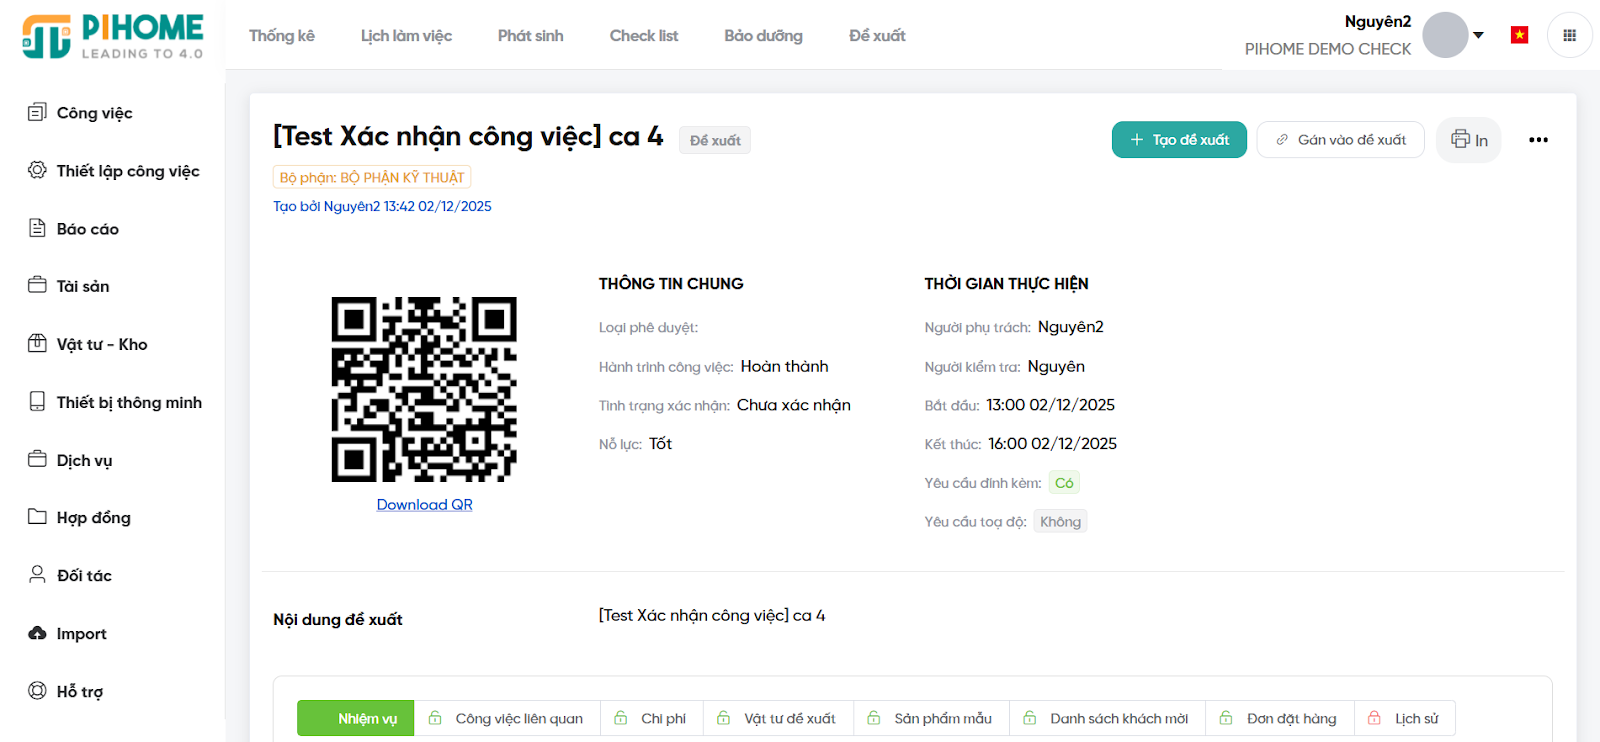1600x742 pixels.
Task: Click the Download QR link
Action: click(424, 505)
